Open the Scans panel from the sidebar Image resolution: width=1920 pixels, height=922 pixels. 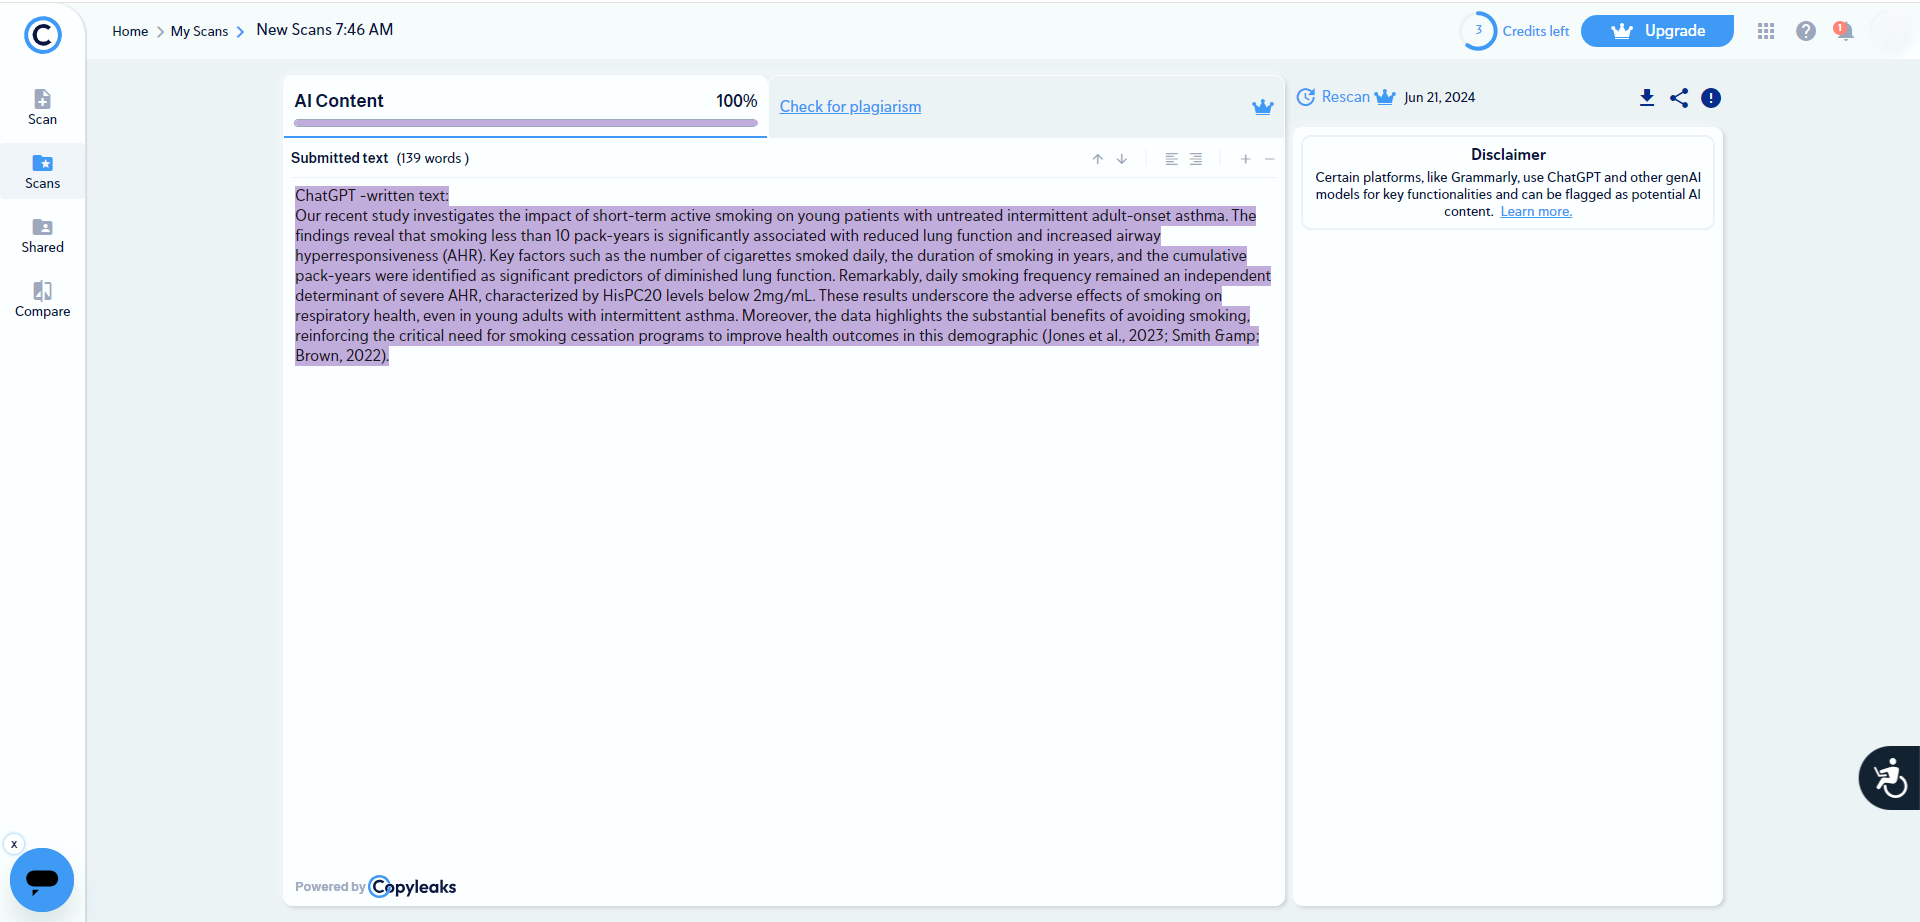click(42, 170)
